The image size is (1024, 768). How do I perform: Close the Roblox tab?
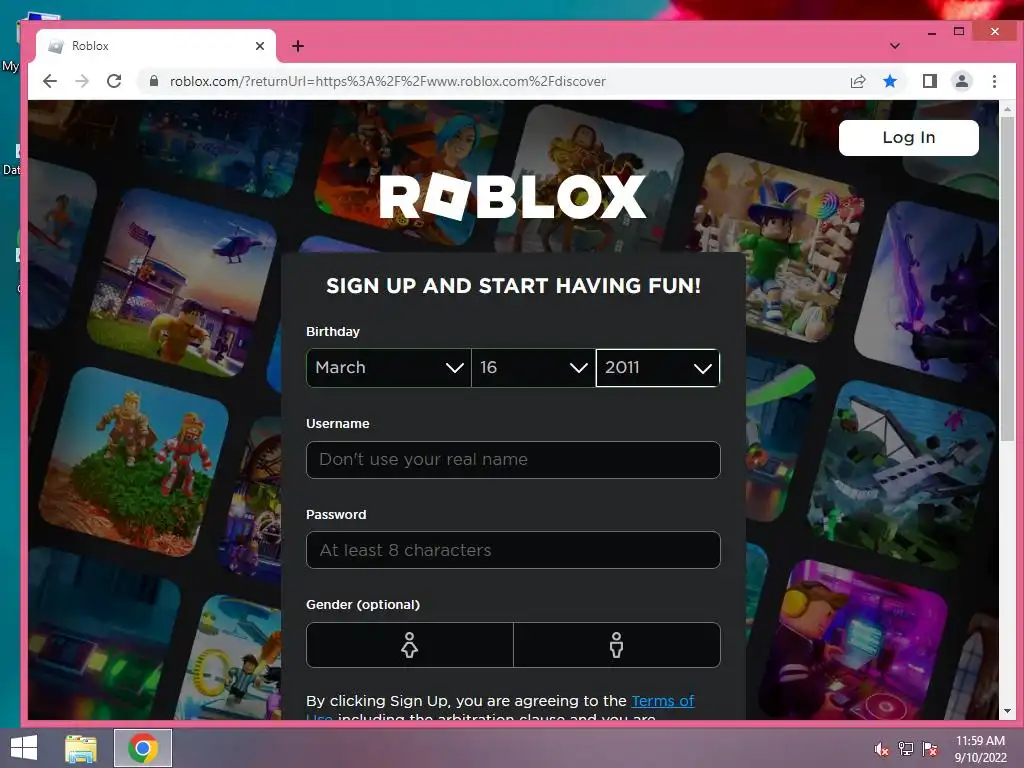[260, 46]
